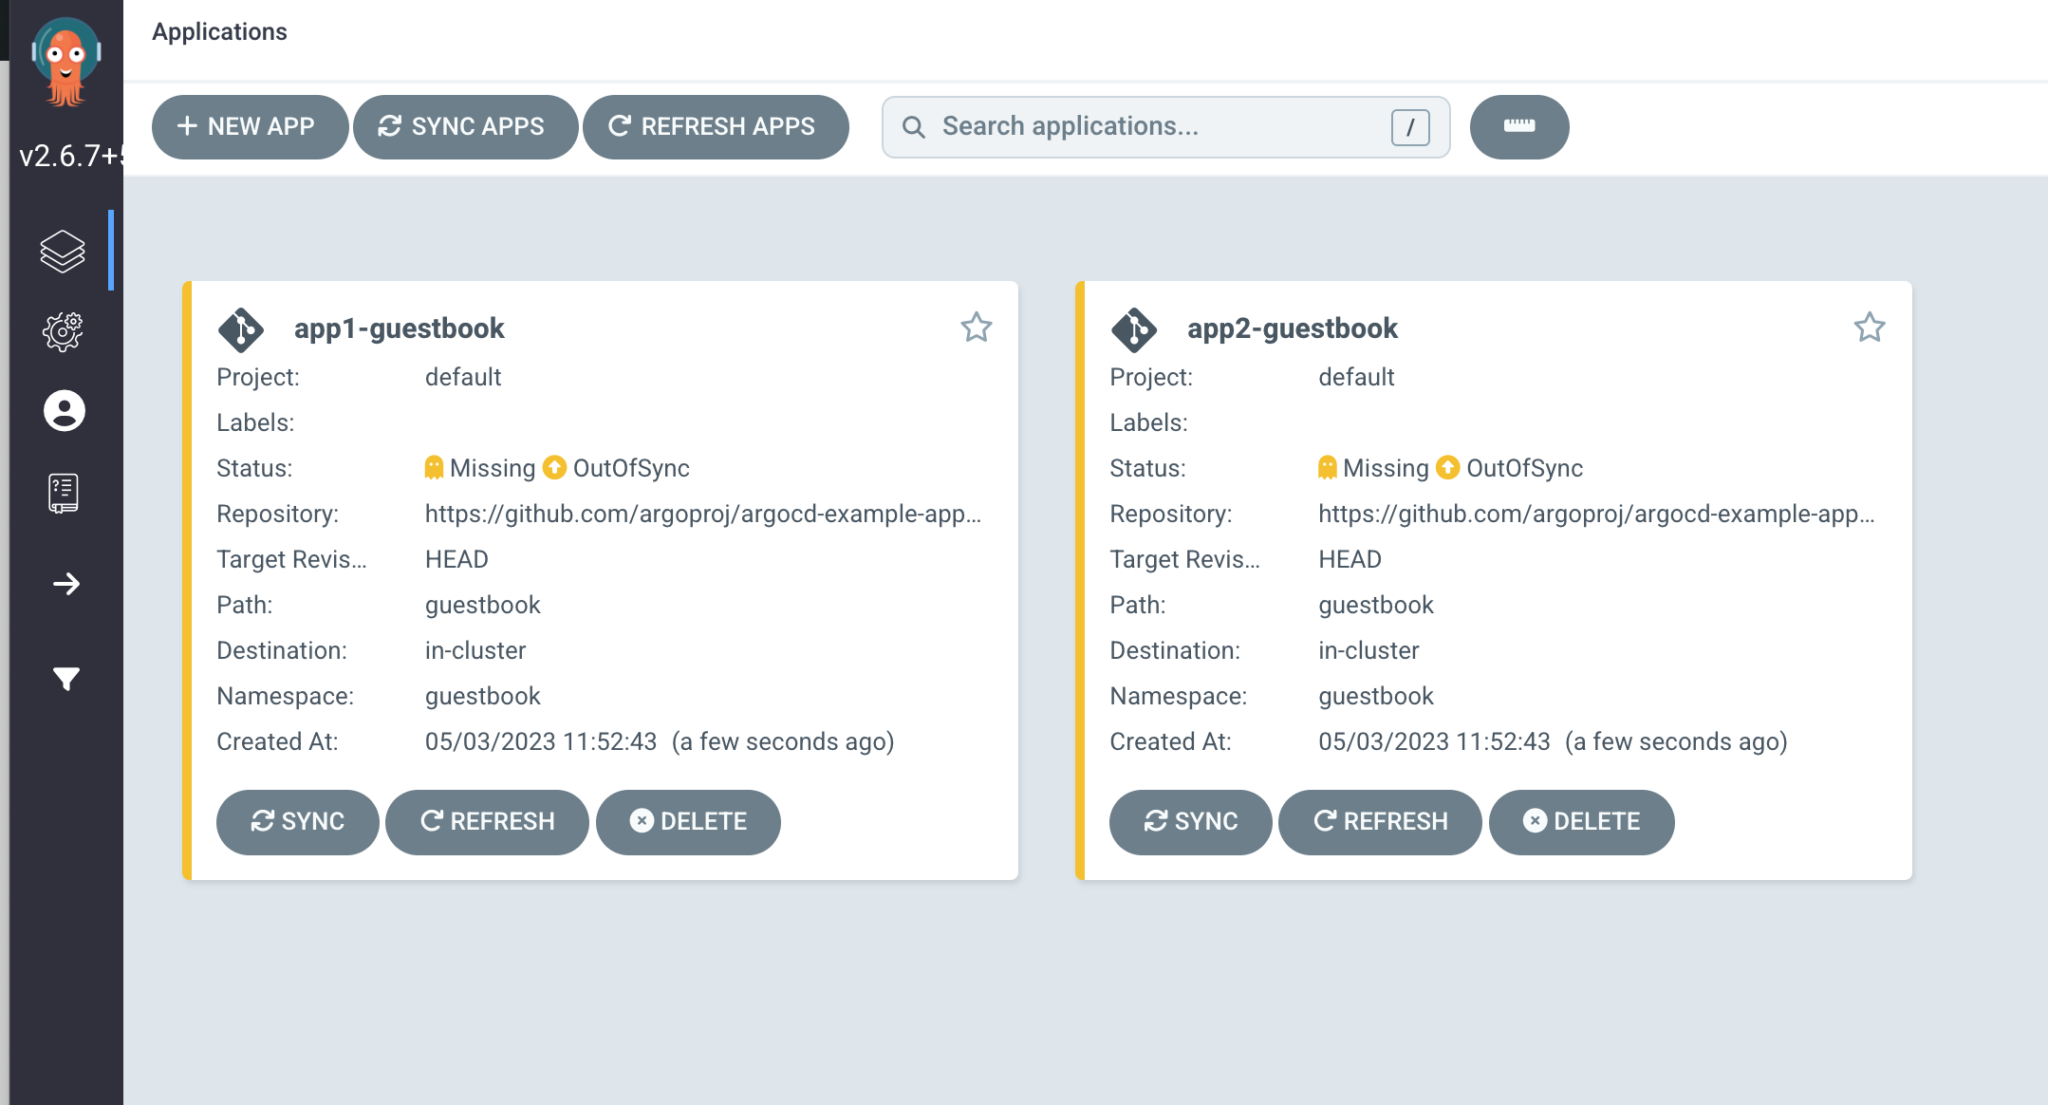This screenshot has height=1105, width=2048.
Task: Click the OutOfSync status on app2-guestbook
Action: [x=1524, y=467]
